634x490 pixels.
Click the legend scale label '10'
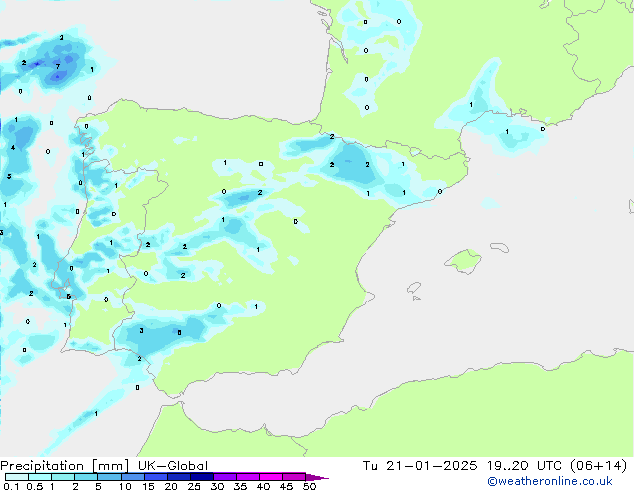(x=125, y=486)
